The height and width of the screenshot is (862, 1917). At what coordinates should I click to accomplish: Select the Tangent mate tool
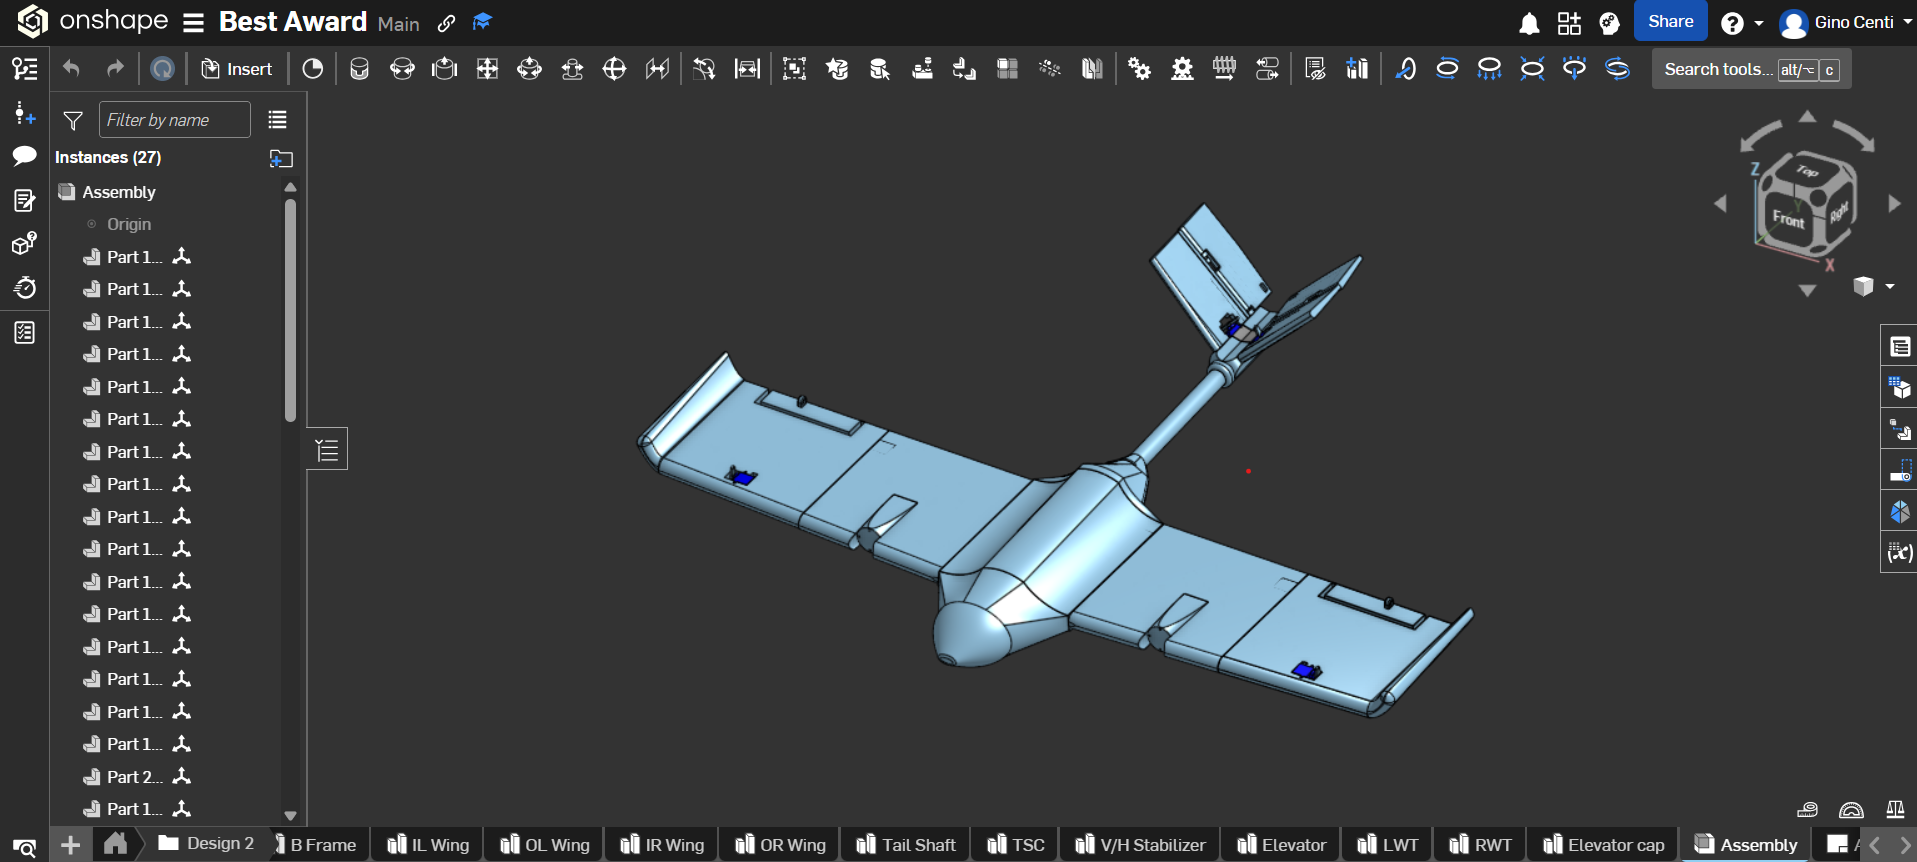(x=704, y=69)
